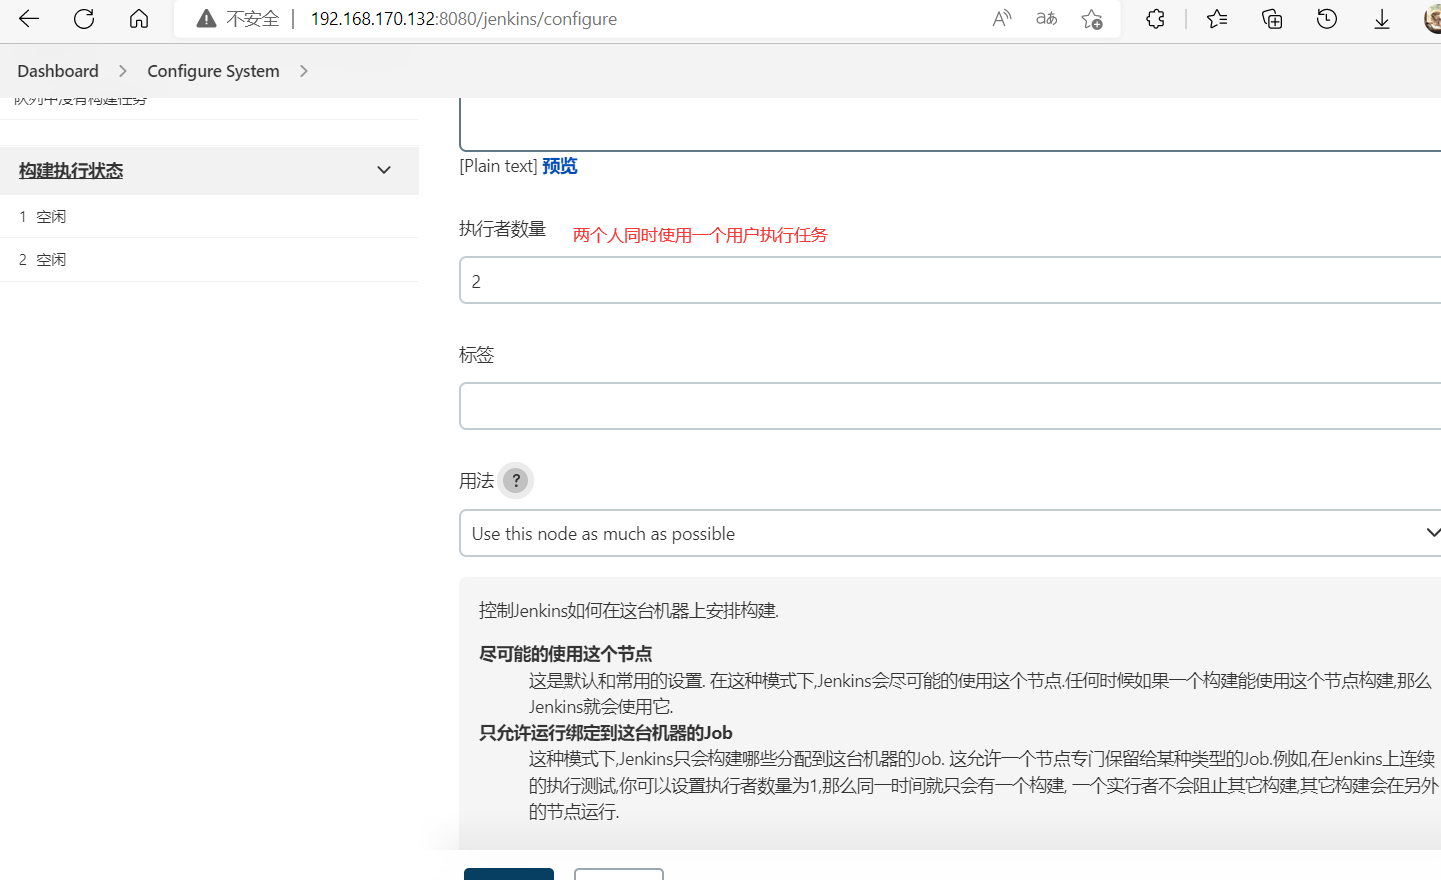Click the 不安全 site security label
Image resolution: width=1441 pixels, height=880 pixels.
click(253, 19)
